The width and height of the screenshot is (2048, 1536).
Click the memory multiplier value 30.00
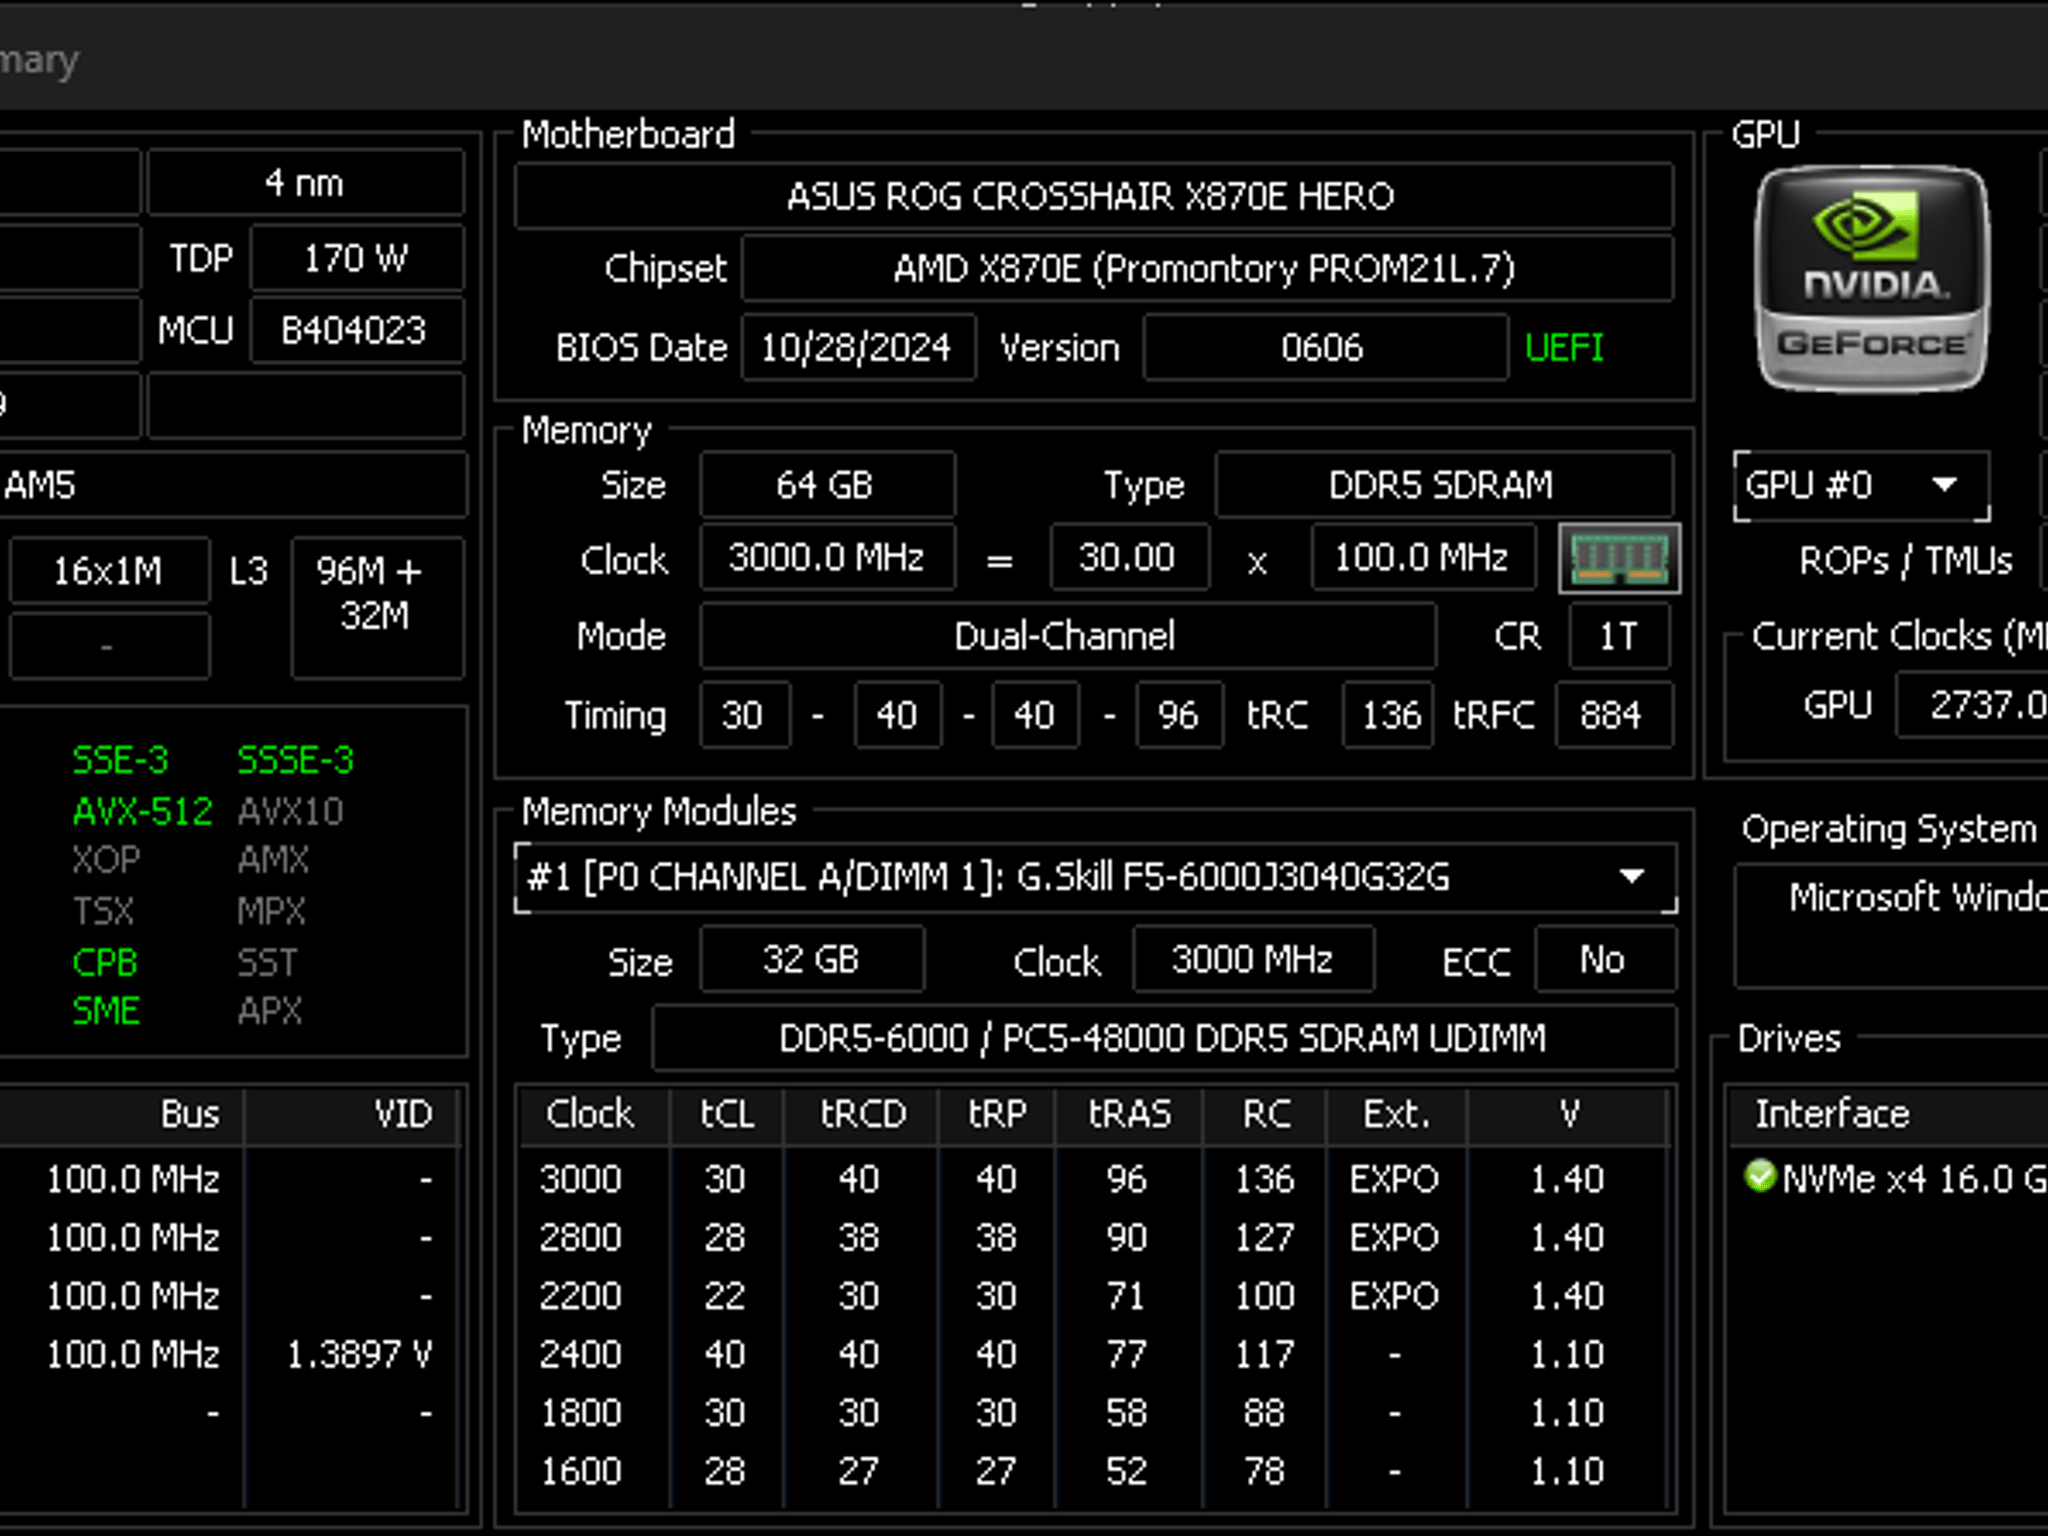pos(1128,558)
